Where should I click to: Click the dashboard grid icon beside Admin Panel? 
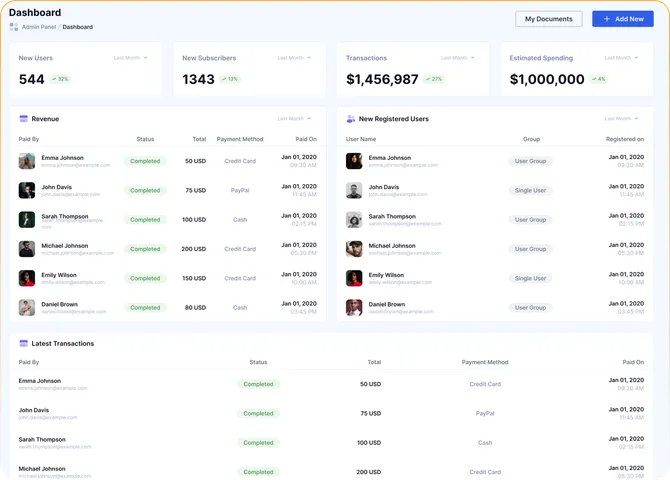point(14,27)
